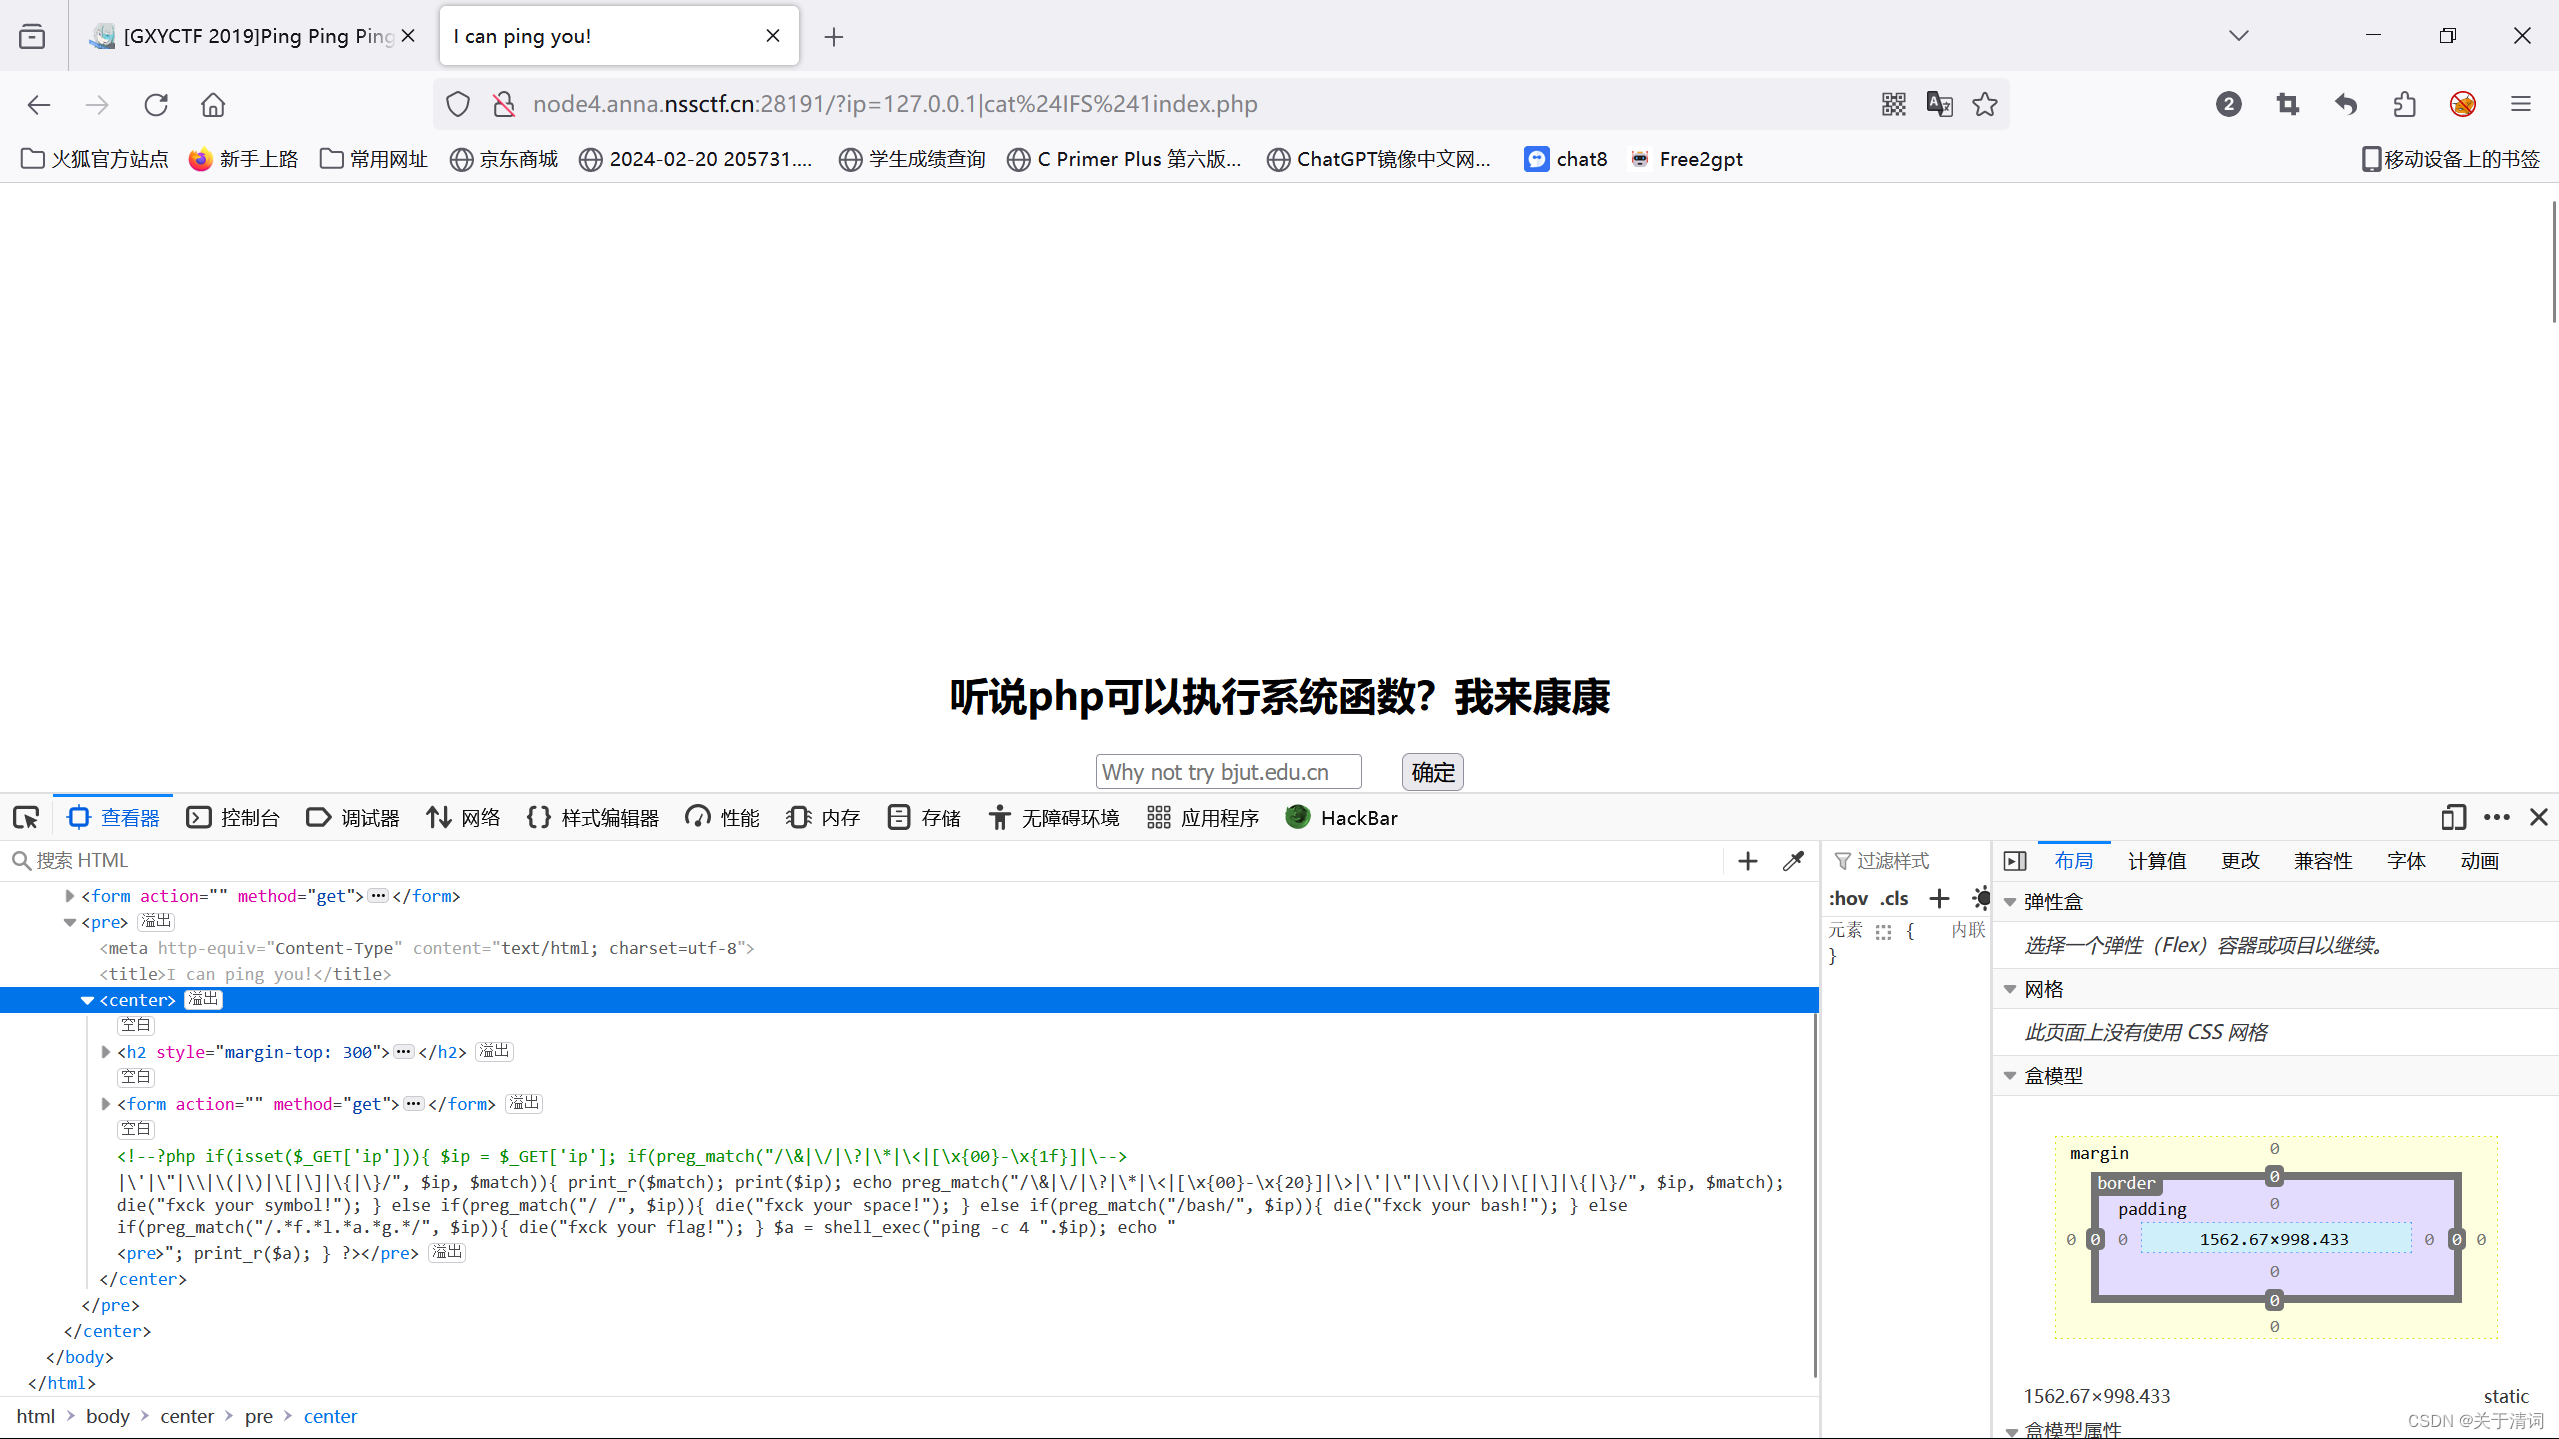
Task: Expand the h2 margin-top element
Action: click(x=106, y=1052)
